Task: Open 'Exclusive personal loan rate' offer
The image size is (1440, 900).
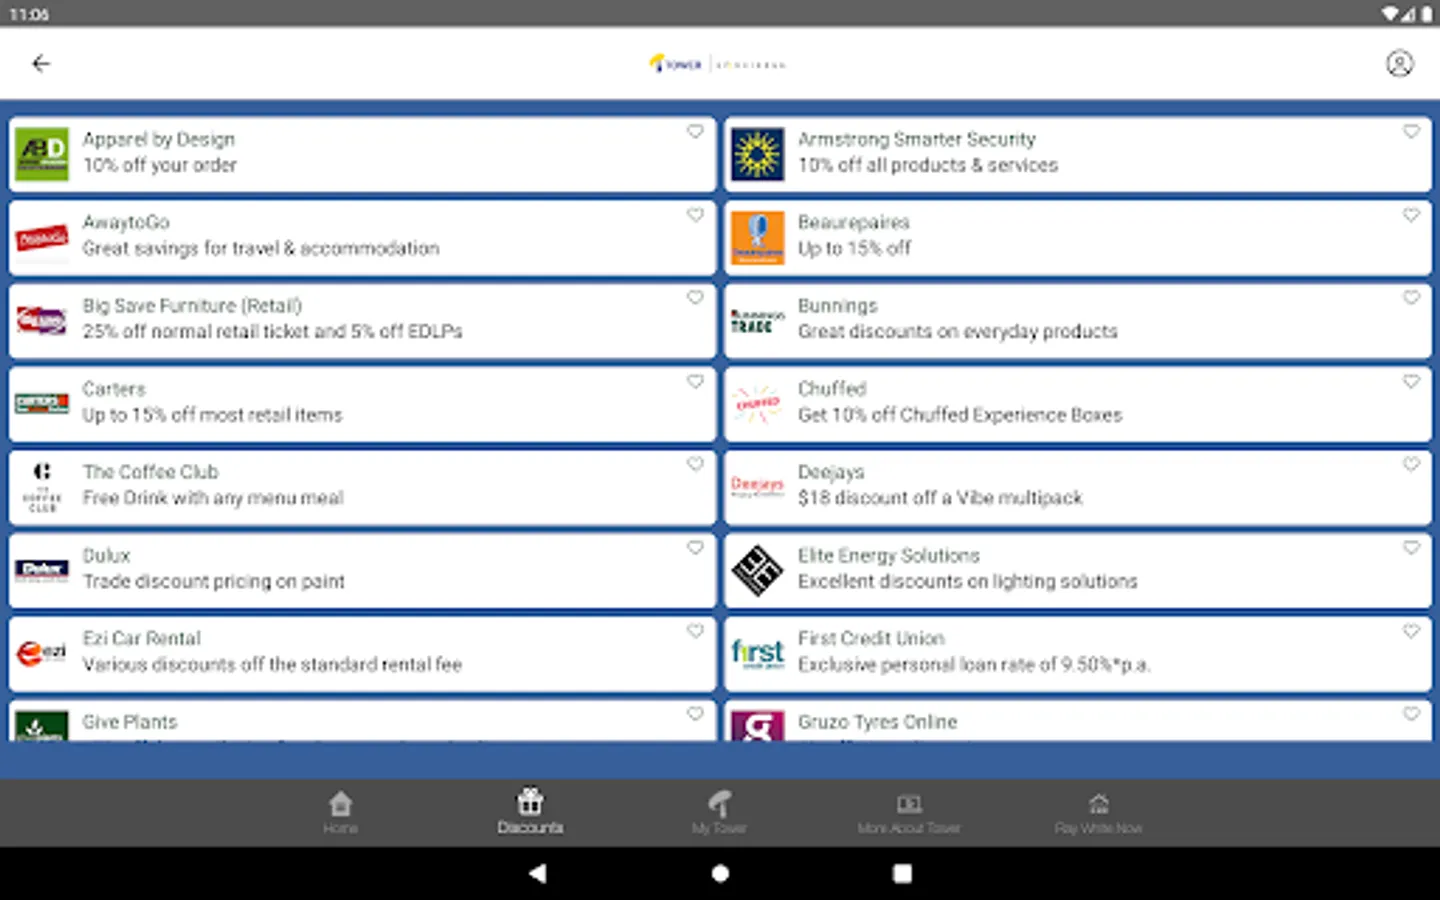Action: [974, 665]
